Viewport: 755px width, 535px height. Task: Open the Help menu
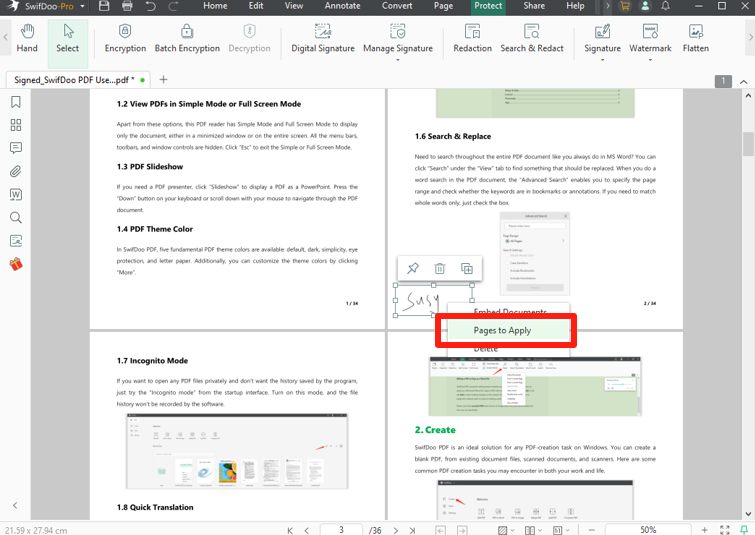575,6
